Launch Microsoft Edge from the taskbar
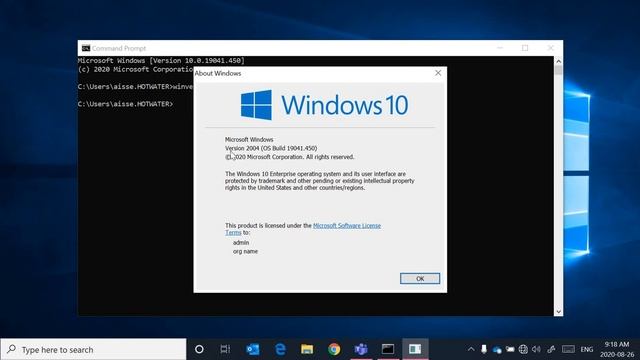This screenshot has height=360, width=640. click(280, 349)
